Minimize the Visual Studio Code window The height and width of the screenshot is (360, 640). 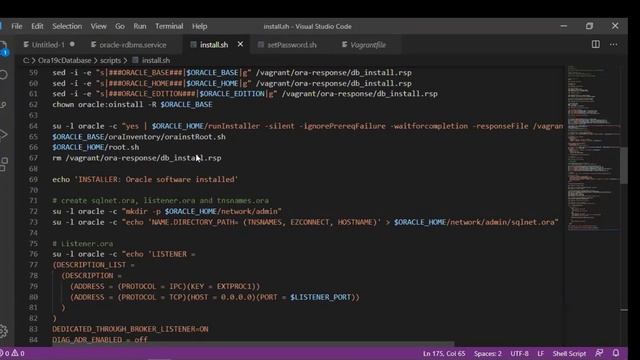(x=564, y=26)
